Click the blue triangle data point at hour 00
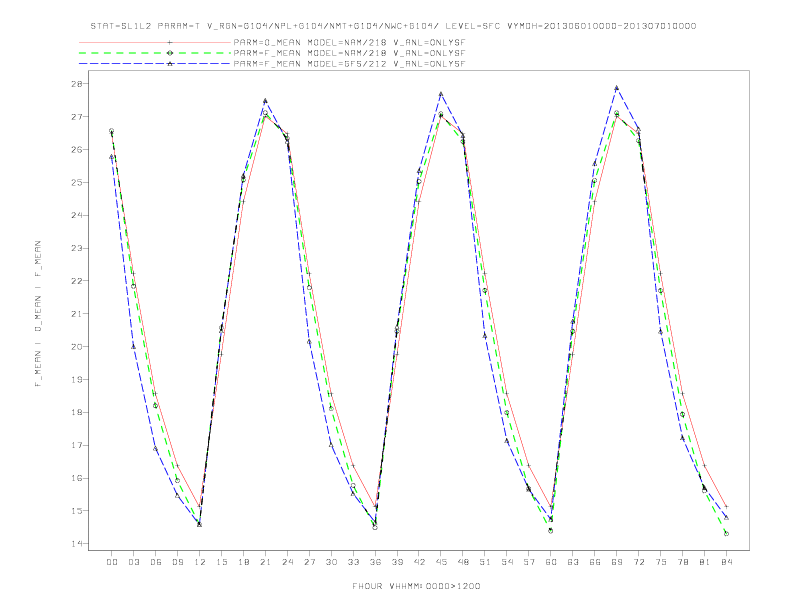The image size is (792, 612). 112,157
